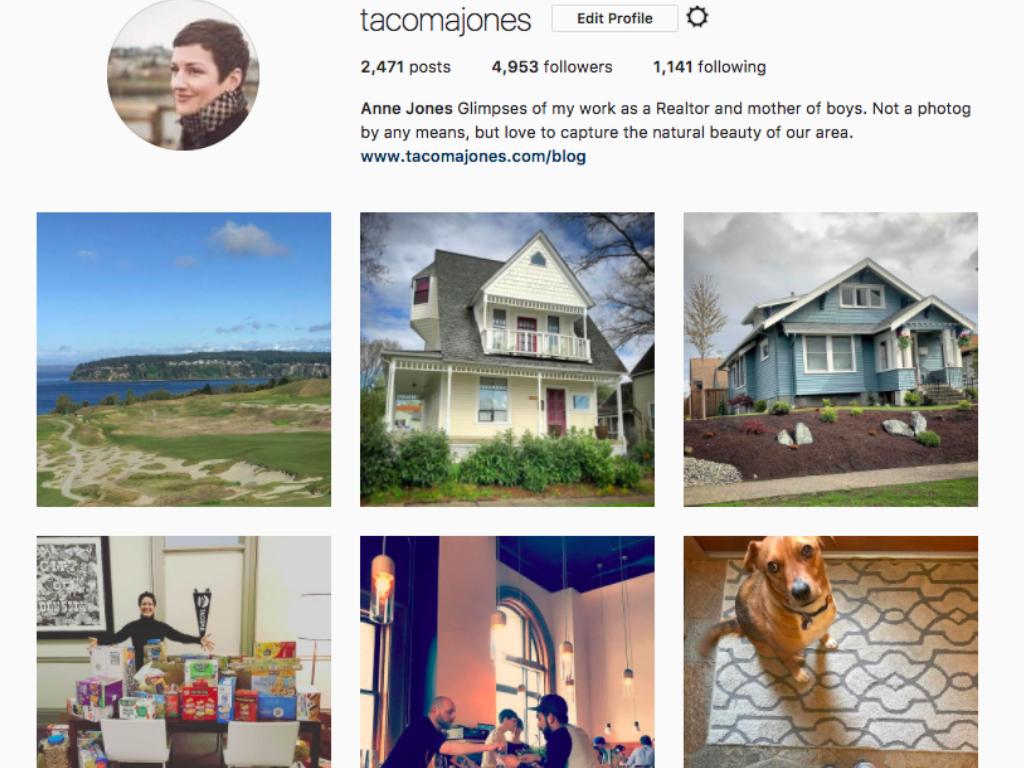Click the bio text about Realtor work
Viewport: 1024px width, 768px height.
click(666, 120)
